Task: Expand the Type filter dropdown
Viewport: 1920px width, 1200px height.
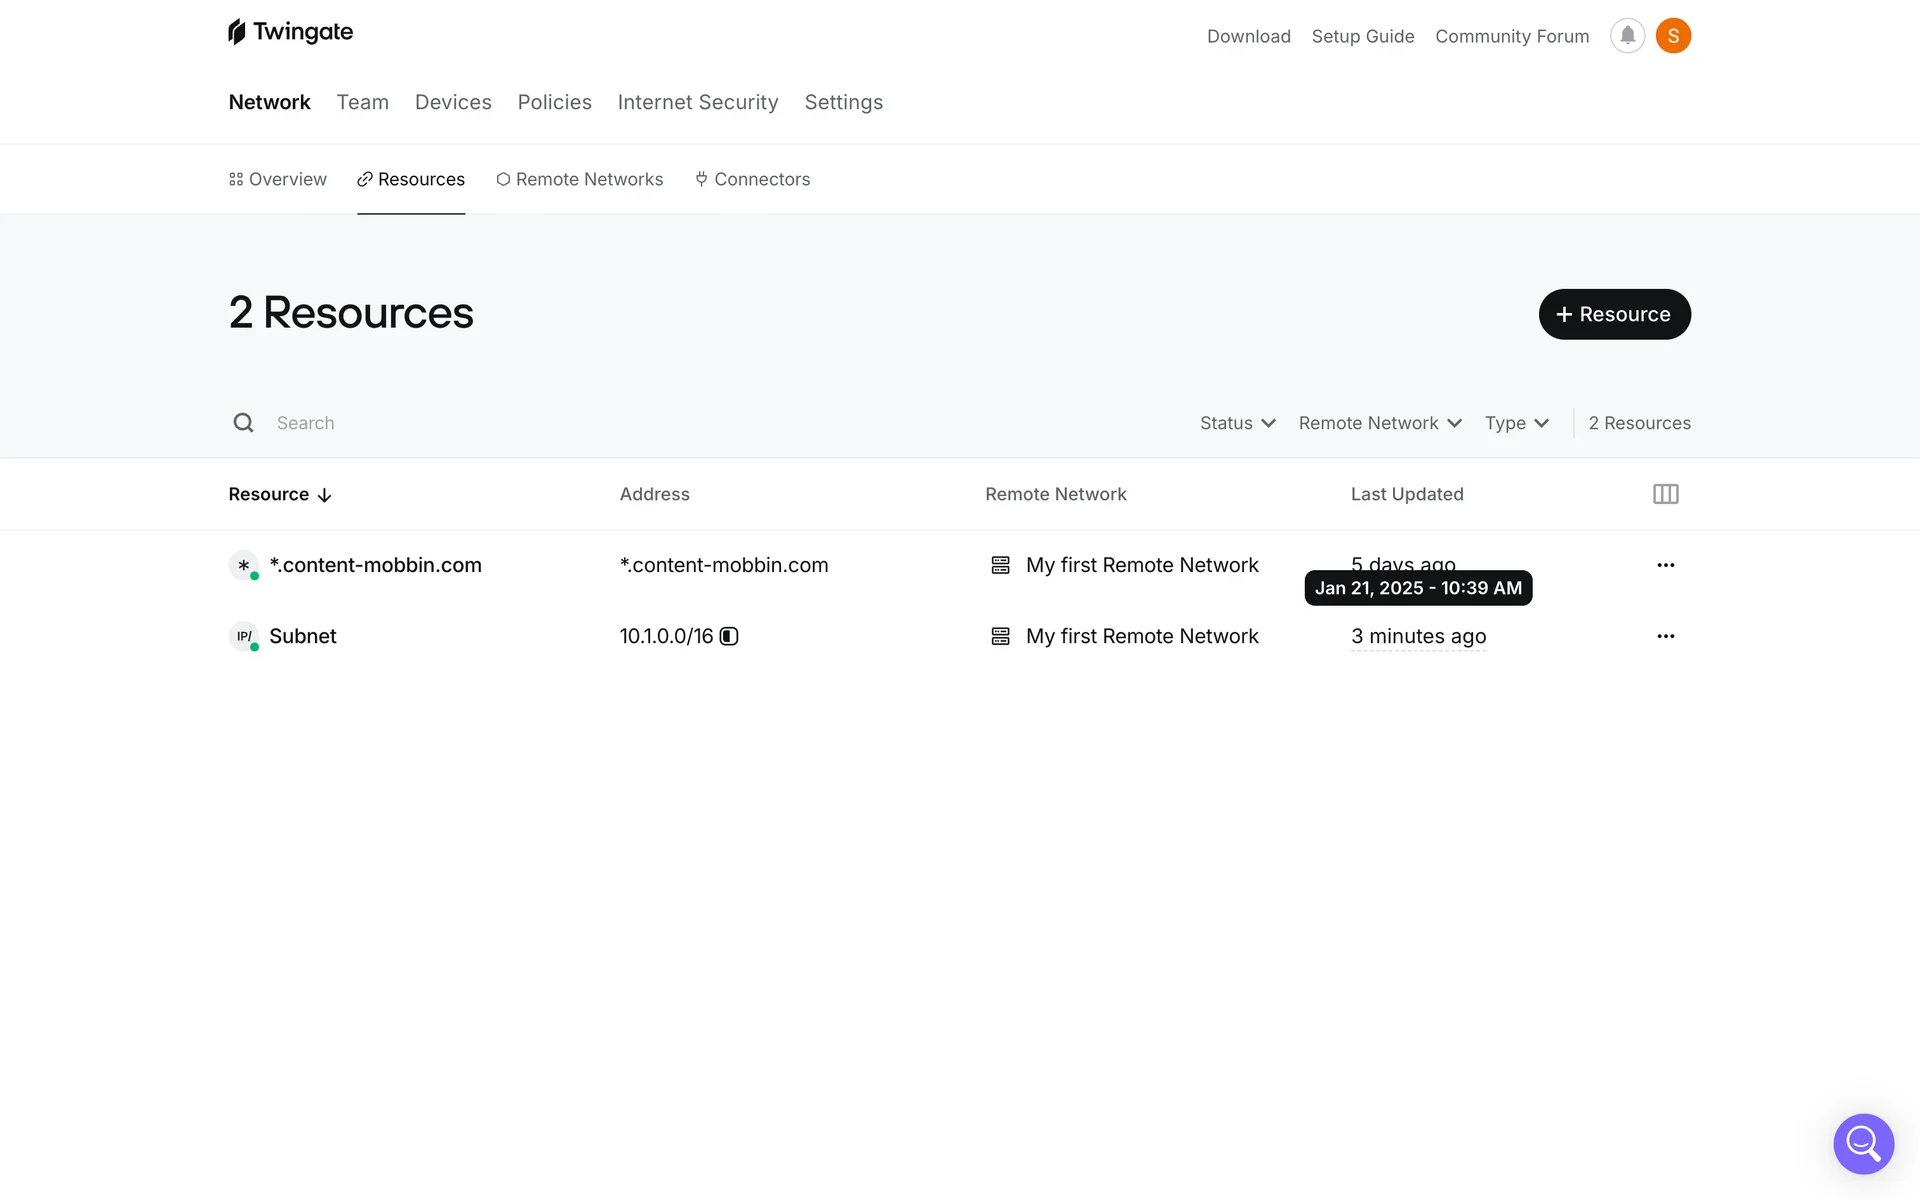Action: pos(1516,423)
